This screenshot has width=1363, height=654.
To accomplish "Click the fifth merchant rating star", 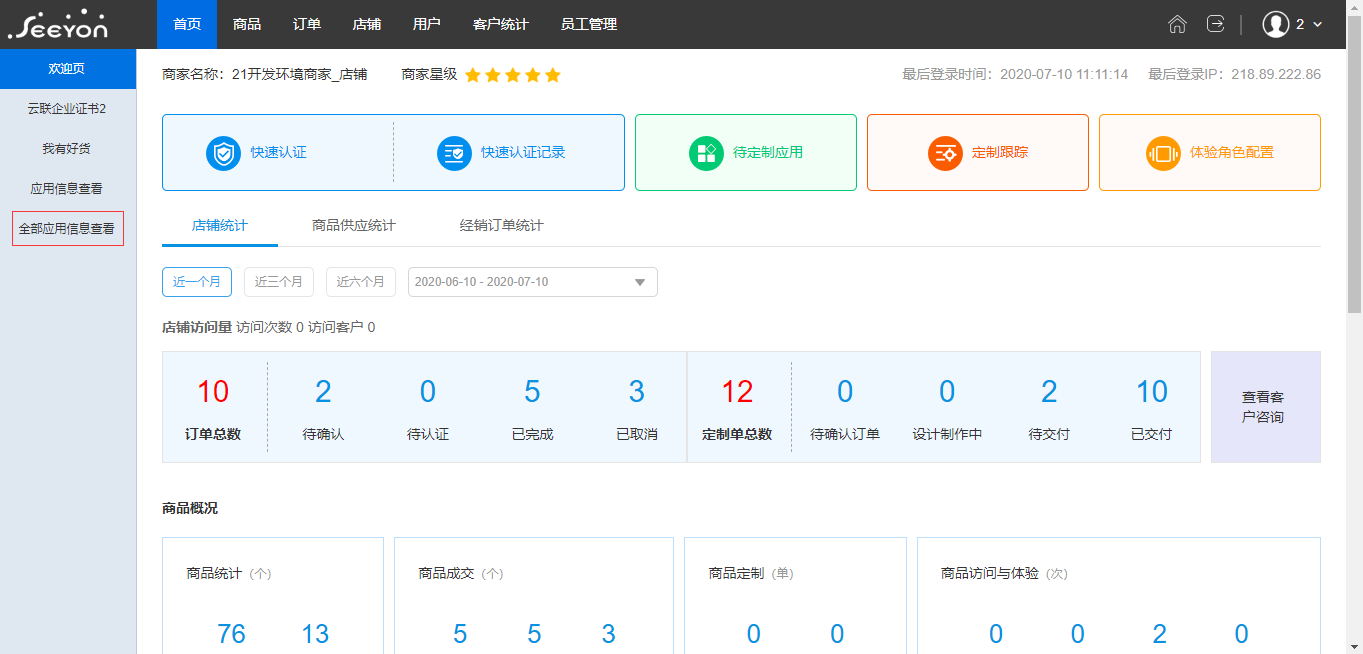I will click(x=553, y=75).
